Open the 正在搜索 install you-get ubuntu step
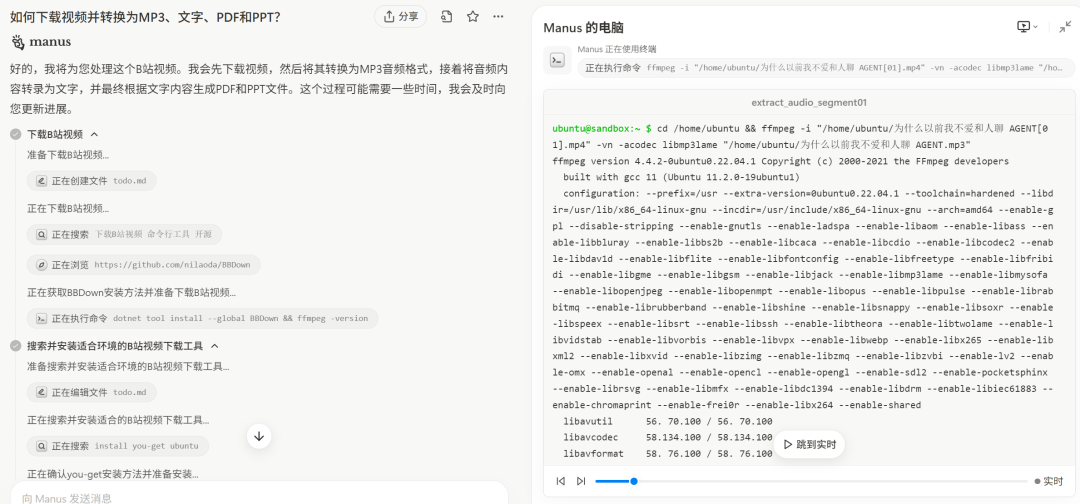This screenshot has width=1080, height=504. coord(118,446)
